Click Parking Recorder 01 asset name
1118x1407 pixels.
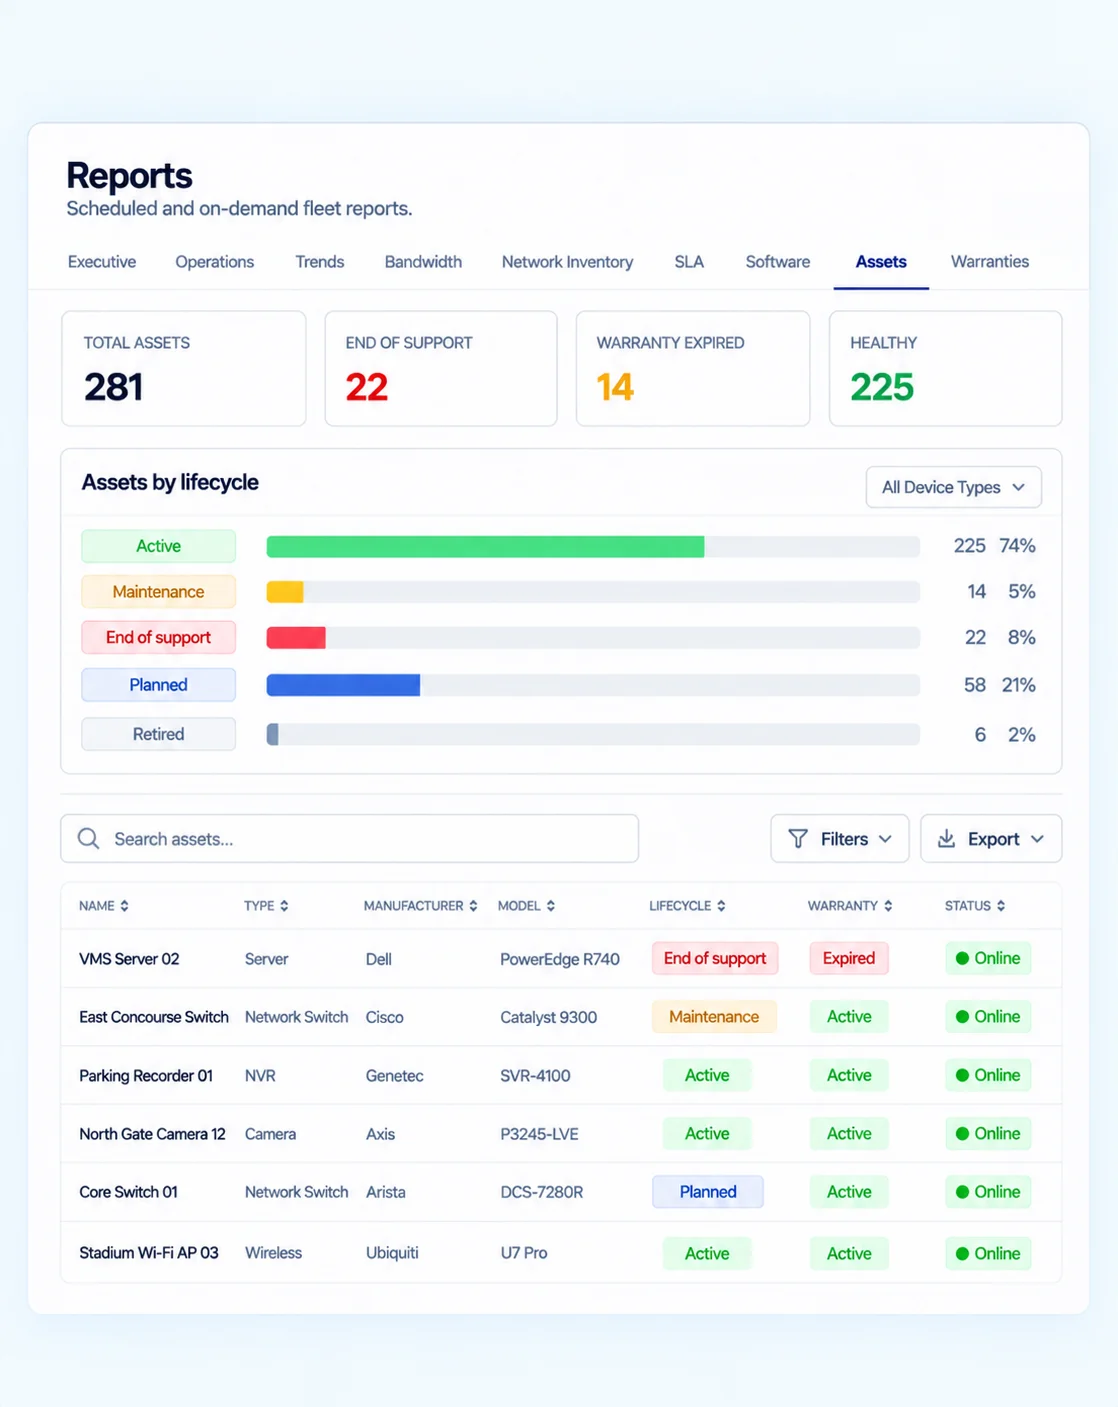pyautogui.click(x=146, y=1076)
